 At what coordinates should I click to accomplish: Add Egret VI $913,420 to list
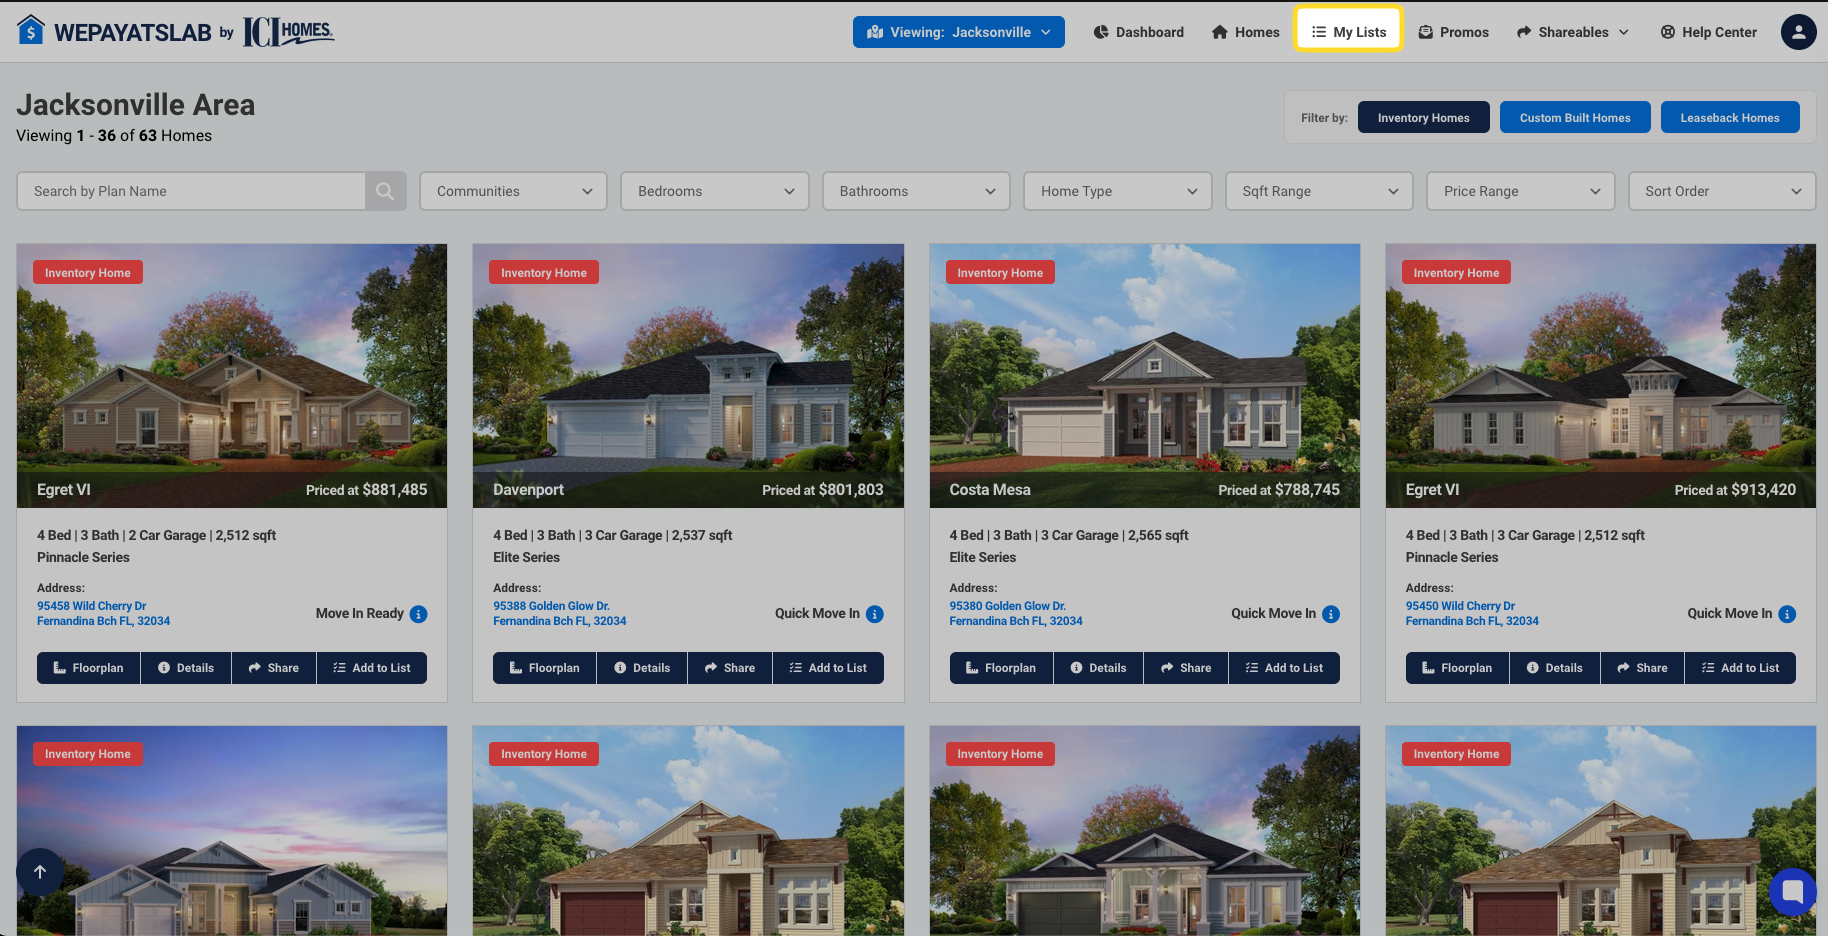1741,668
